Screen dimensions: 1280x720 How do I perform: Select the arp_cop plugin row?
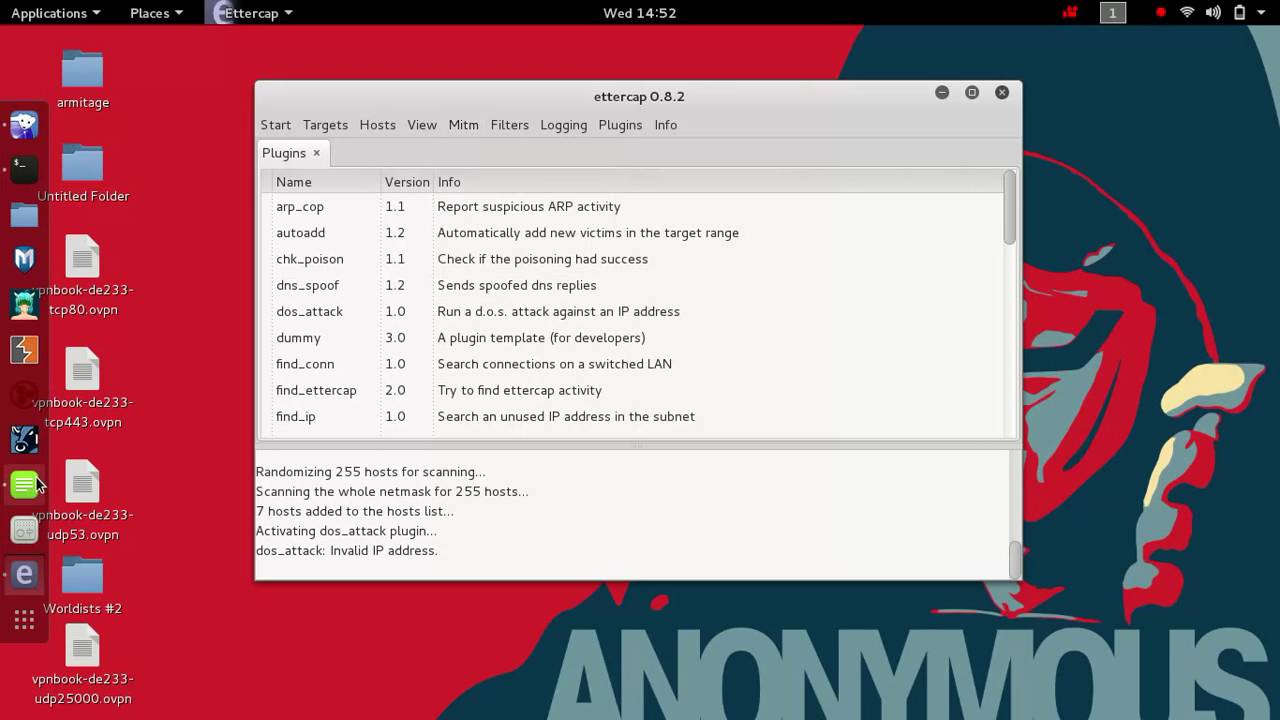coord(632,207)
